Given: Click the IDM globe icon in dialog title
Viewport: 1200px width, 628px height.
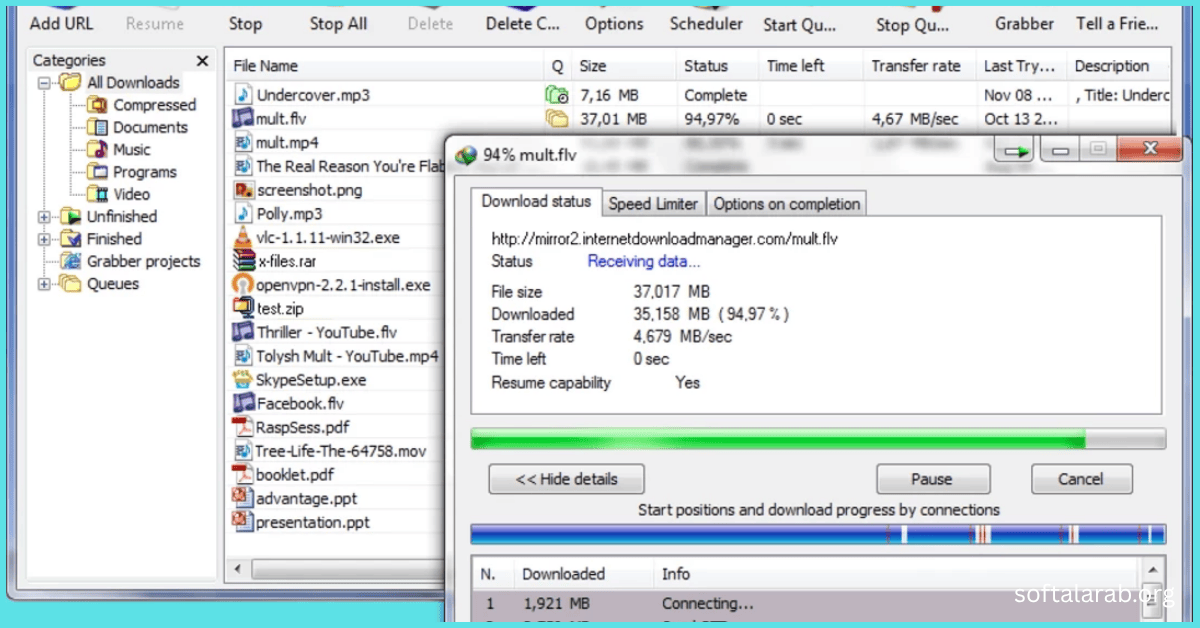Looking at the screenshot, I should click(466, 155).
